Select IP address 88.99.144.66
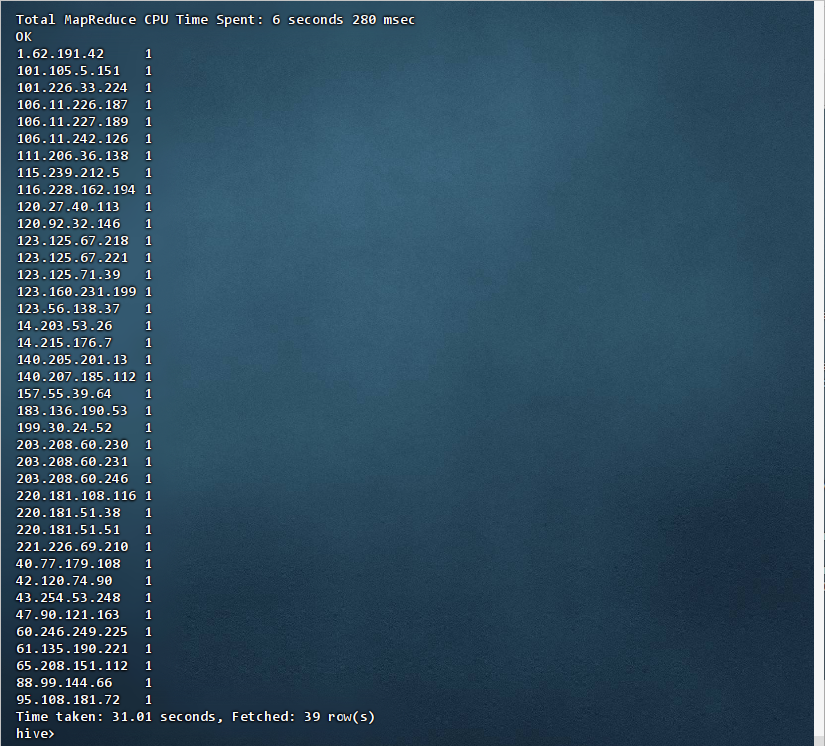Screen dimensions: 825x746 (x=64, y=682)
